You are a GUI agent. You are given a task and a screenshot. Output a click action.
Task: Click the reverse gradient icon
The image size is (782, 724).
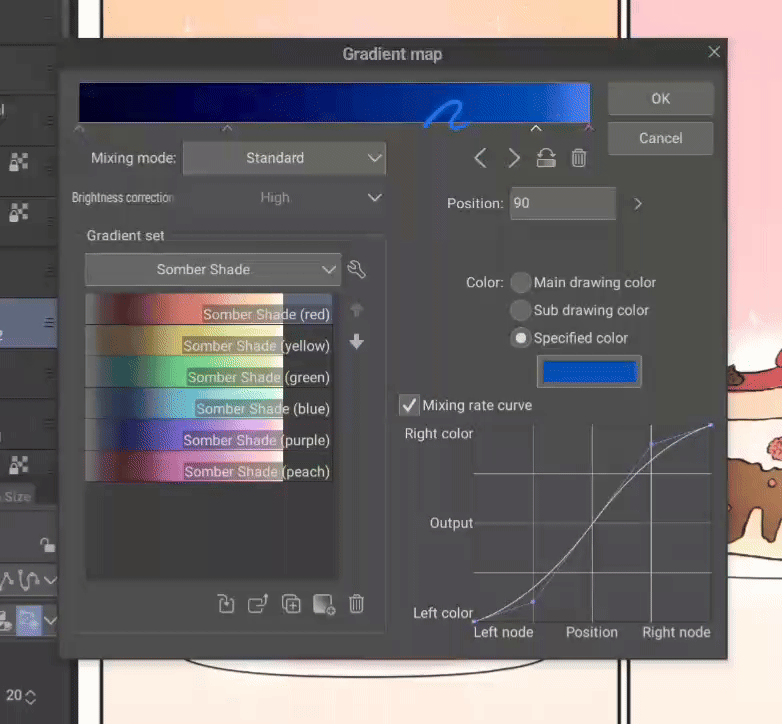pyautogui.click(x=546, y=159)
